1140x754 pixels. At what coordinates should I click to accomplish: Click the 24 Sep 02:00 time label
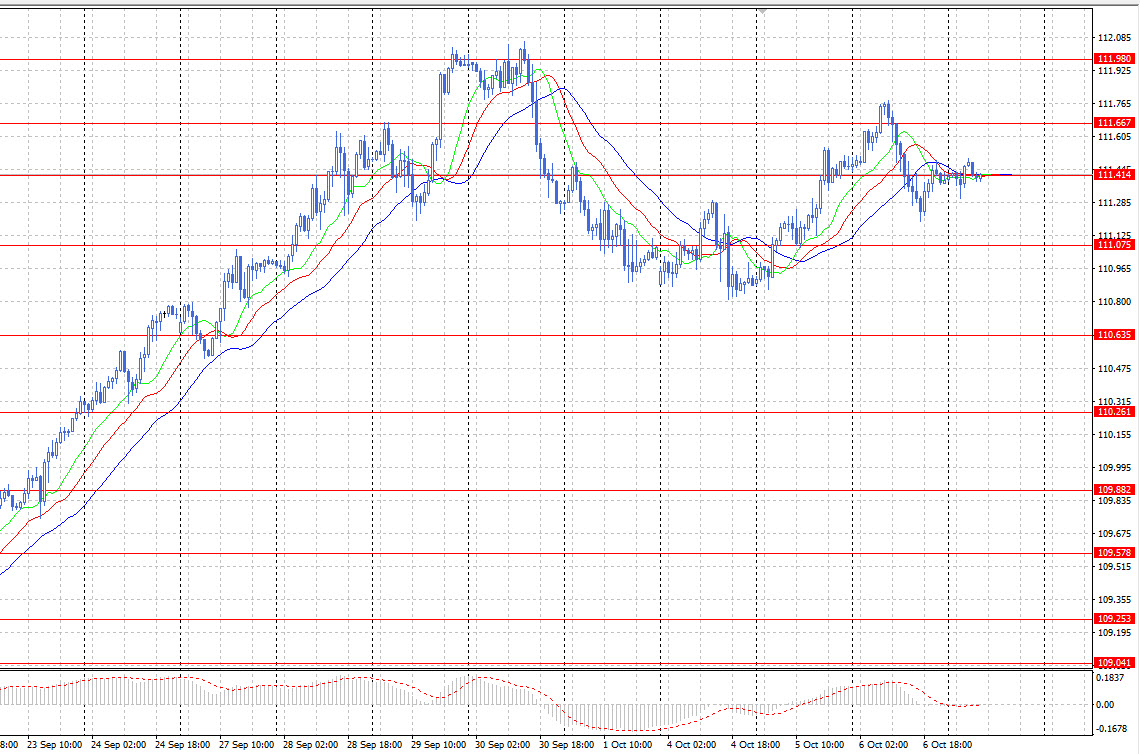pyautogui.click(x=119, y=745)
